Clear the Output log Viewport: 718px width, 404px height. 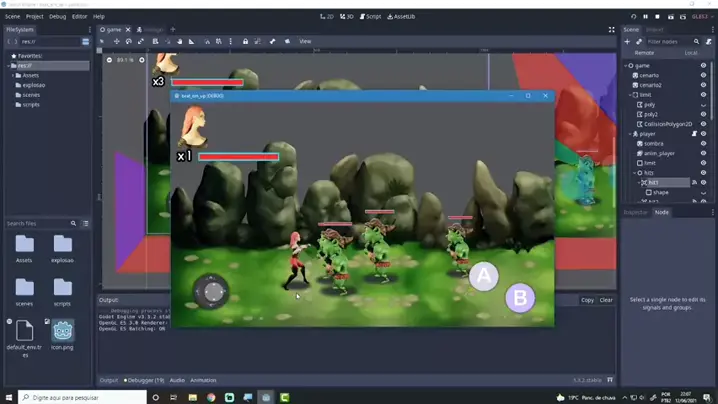[x=606, y=300]
